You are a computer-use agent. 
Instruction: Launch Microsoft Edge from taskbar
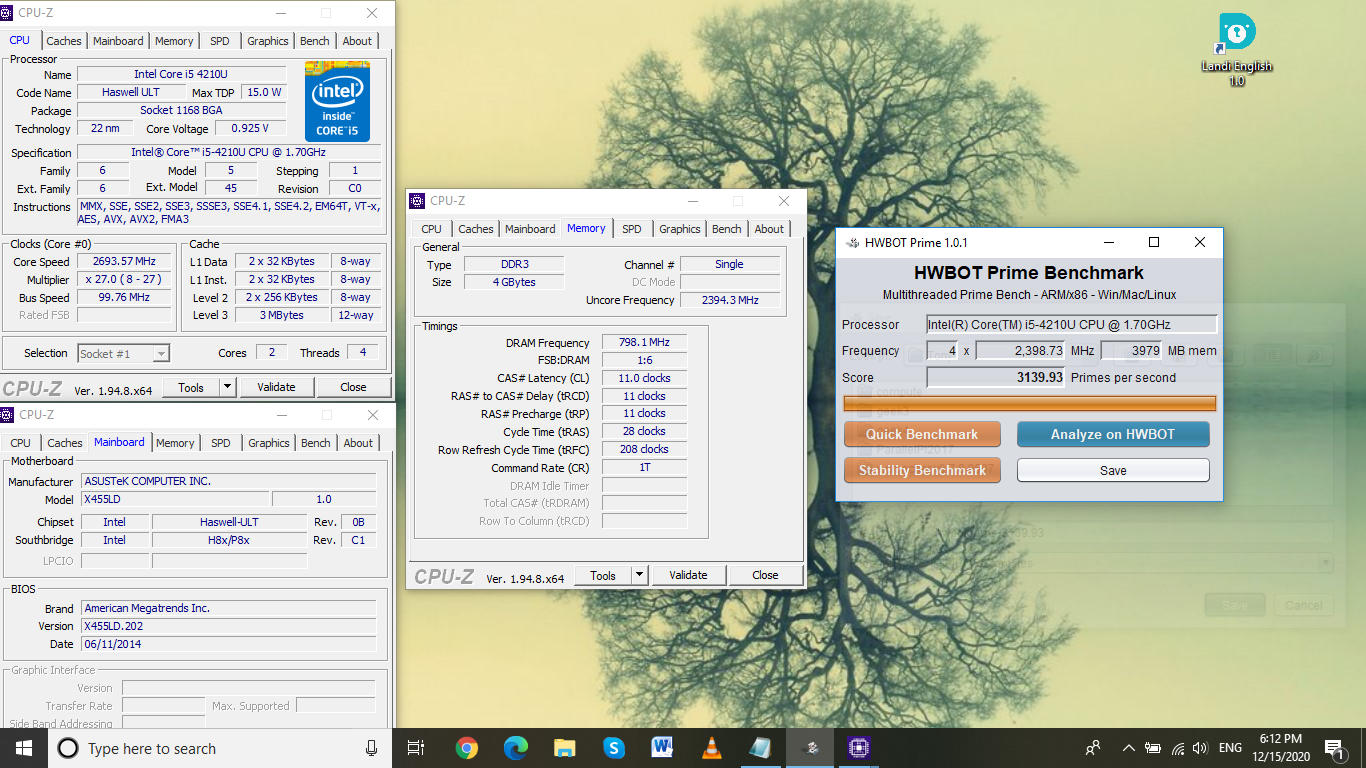click(516, 748)
